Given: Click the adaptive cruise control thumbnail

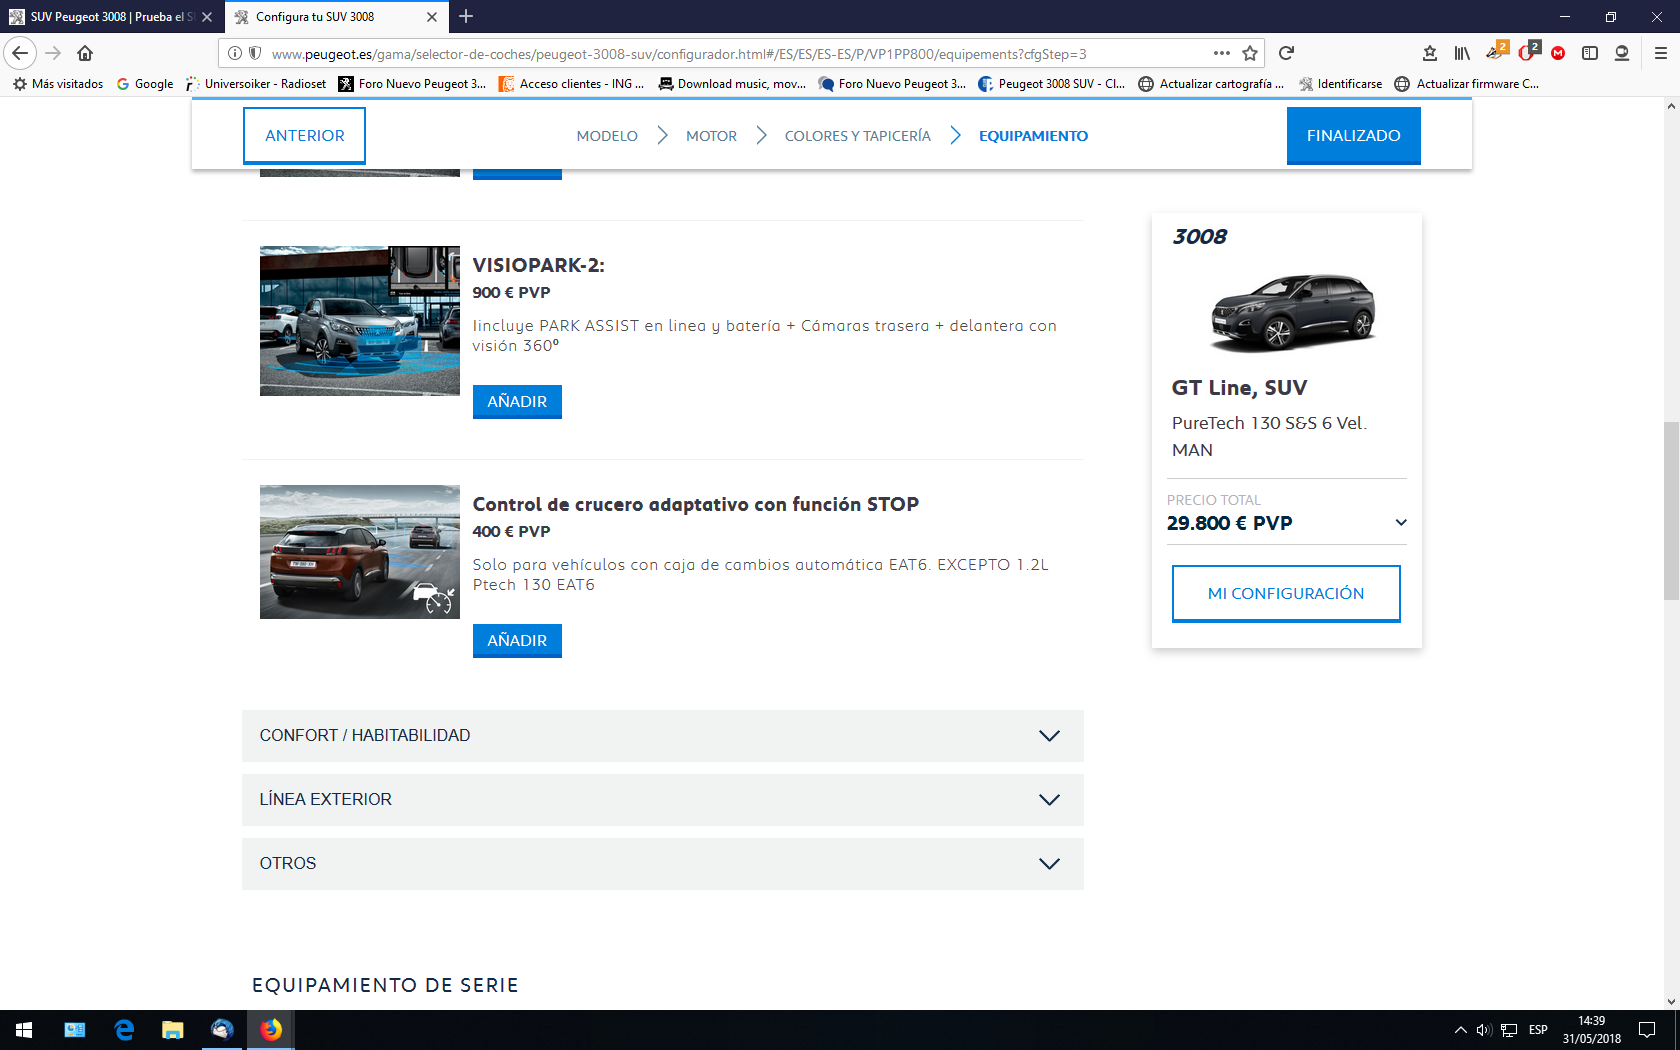Looking at the screenshot, I should pos(360,552).
